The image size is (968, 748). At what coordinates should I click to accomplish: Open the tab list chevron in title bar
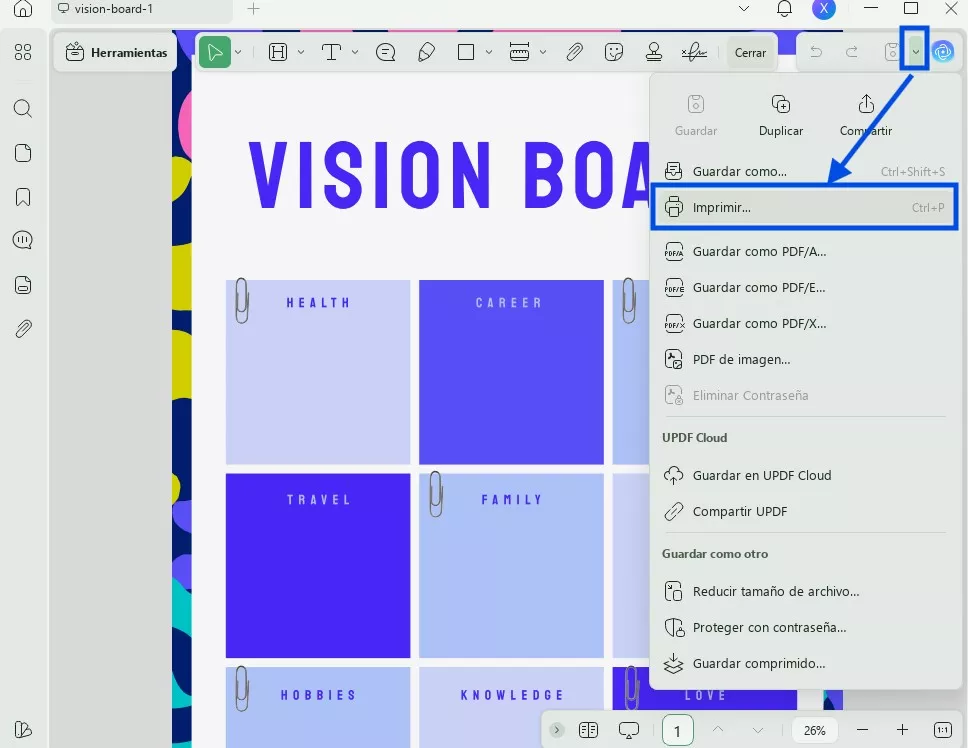tap(744, 9)
